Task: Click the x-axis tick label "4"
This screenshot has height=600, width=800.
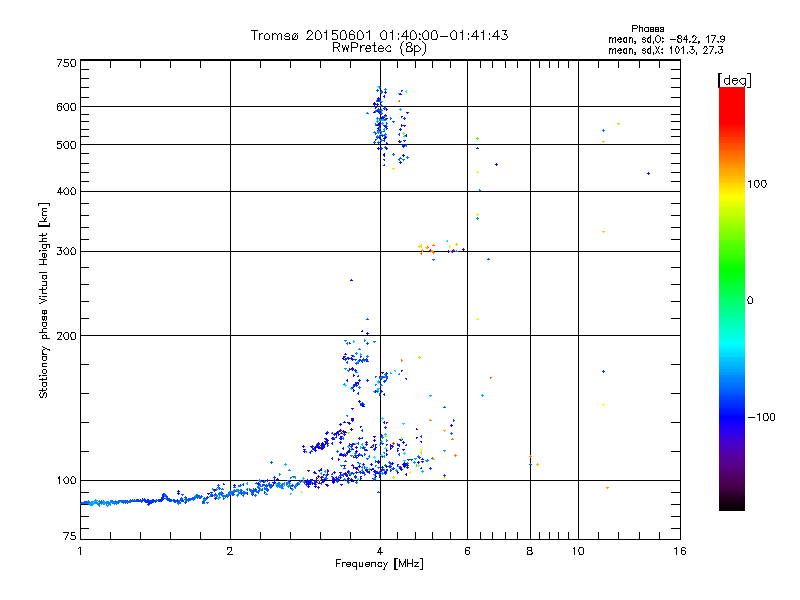Action: click(380, 551)
